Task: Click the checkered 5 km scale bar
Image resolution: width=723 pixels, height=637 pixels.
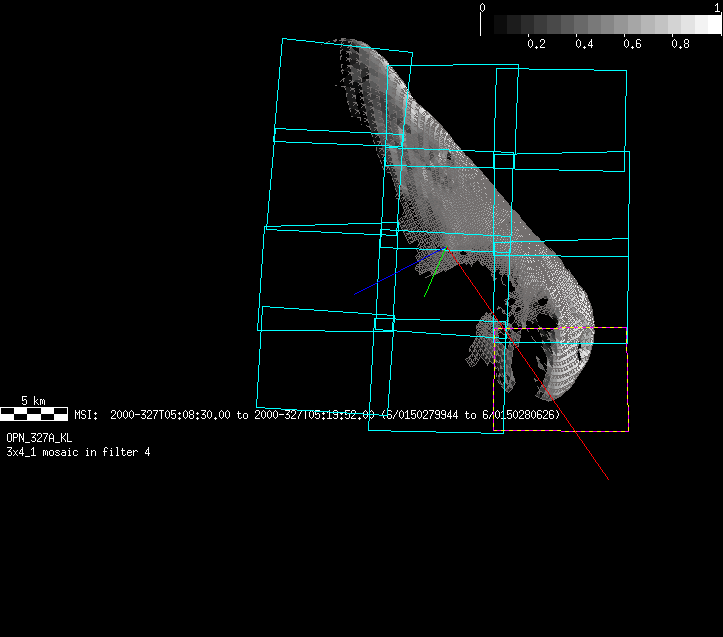Action: point(34,413)
